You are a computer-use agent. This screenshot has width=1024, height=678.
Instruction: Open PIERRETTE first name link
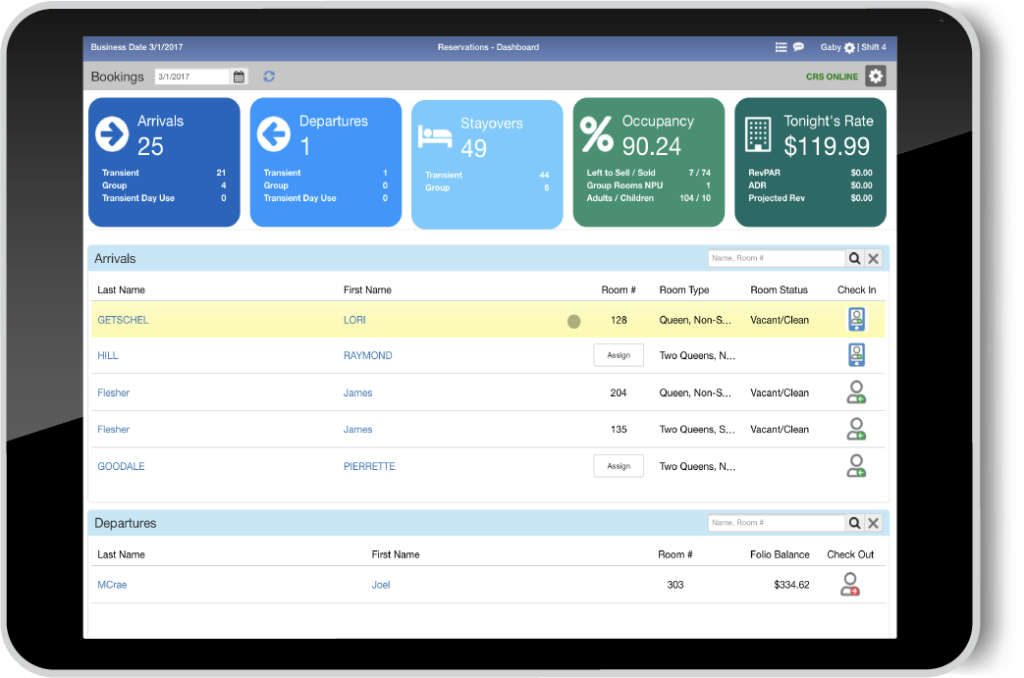click(x=369, y=466)
